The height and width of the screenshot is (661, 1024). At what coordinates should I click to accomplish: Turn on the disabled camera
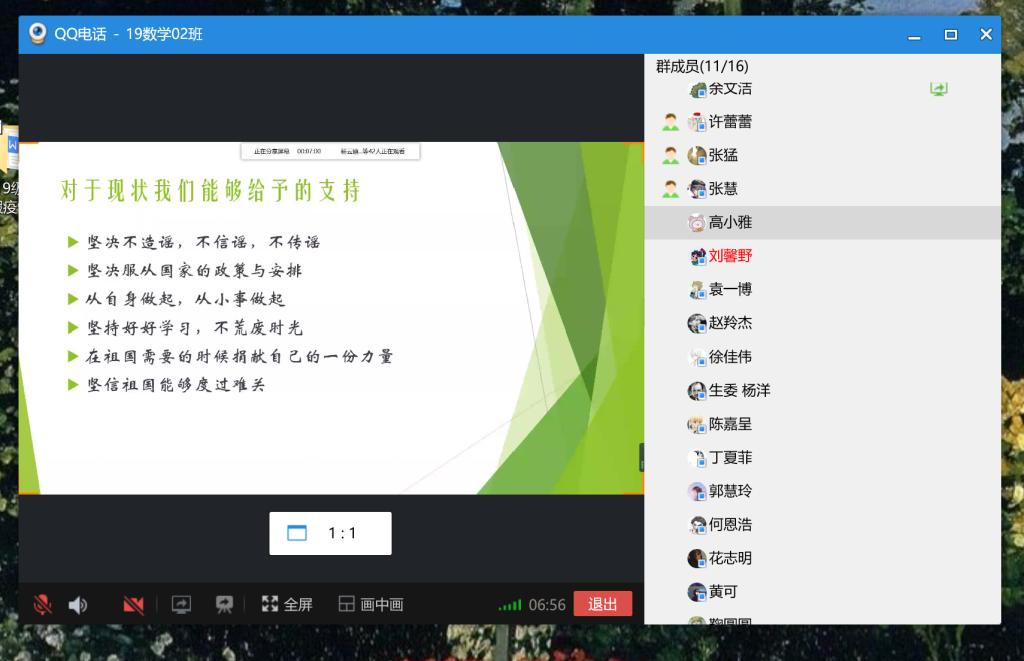(133, 604)
